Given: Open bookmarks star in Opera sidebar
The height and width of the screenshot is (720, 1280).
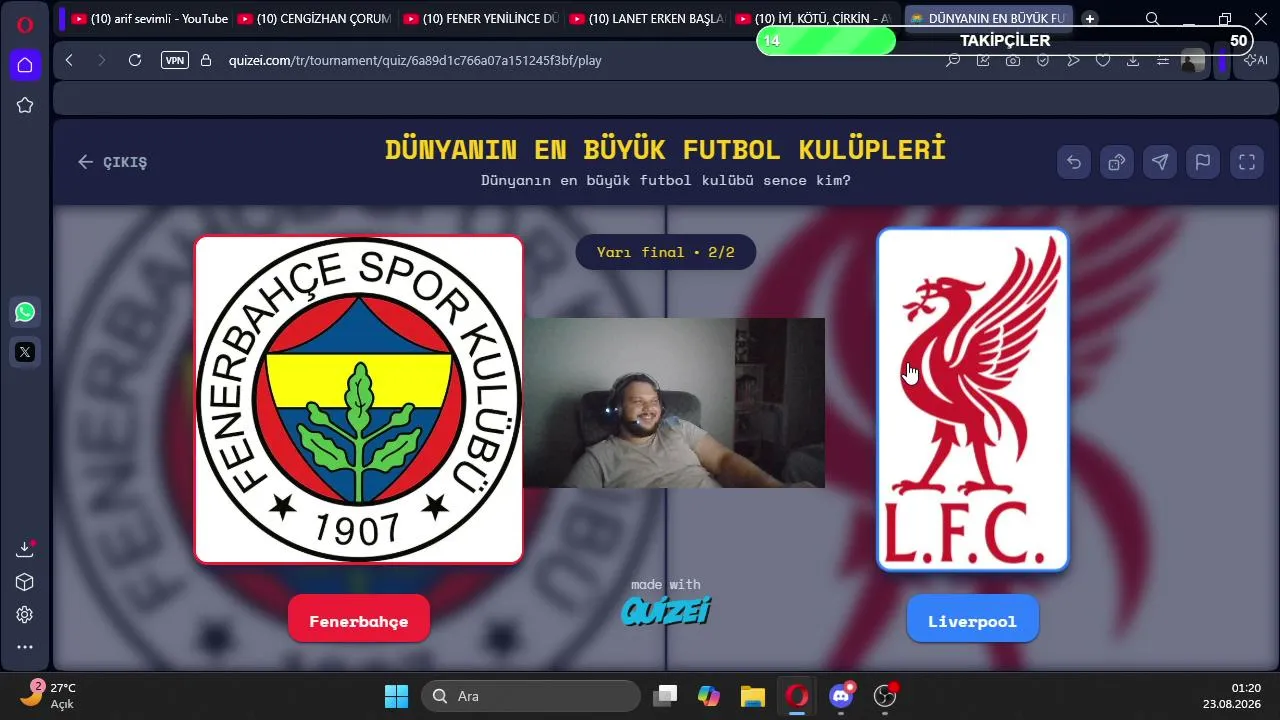Looking at the screenshot, I should [25, 105].
